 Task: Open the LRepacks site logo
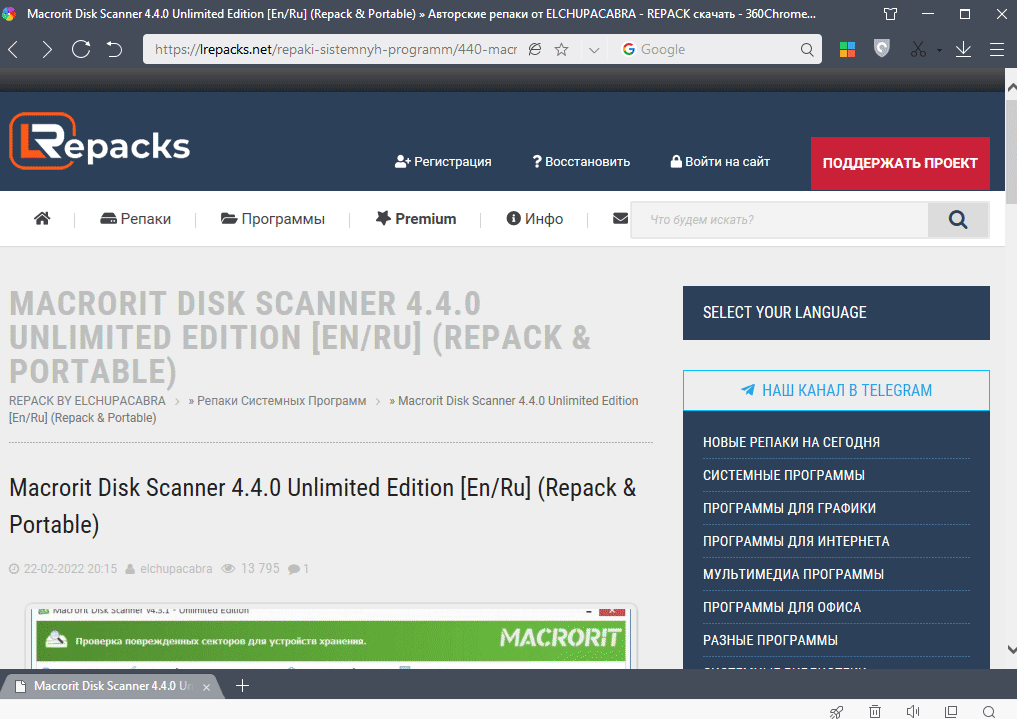(x=99, y=141)
